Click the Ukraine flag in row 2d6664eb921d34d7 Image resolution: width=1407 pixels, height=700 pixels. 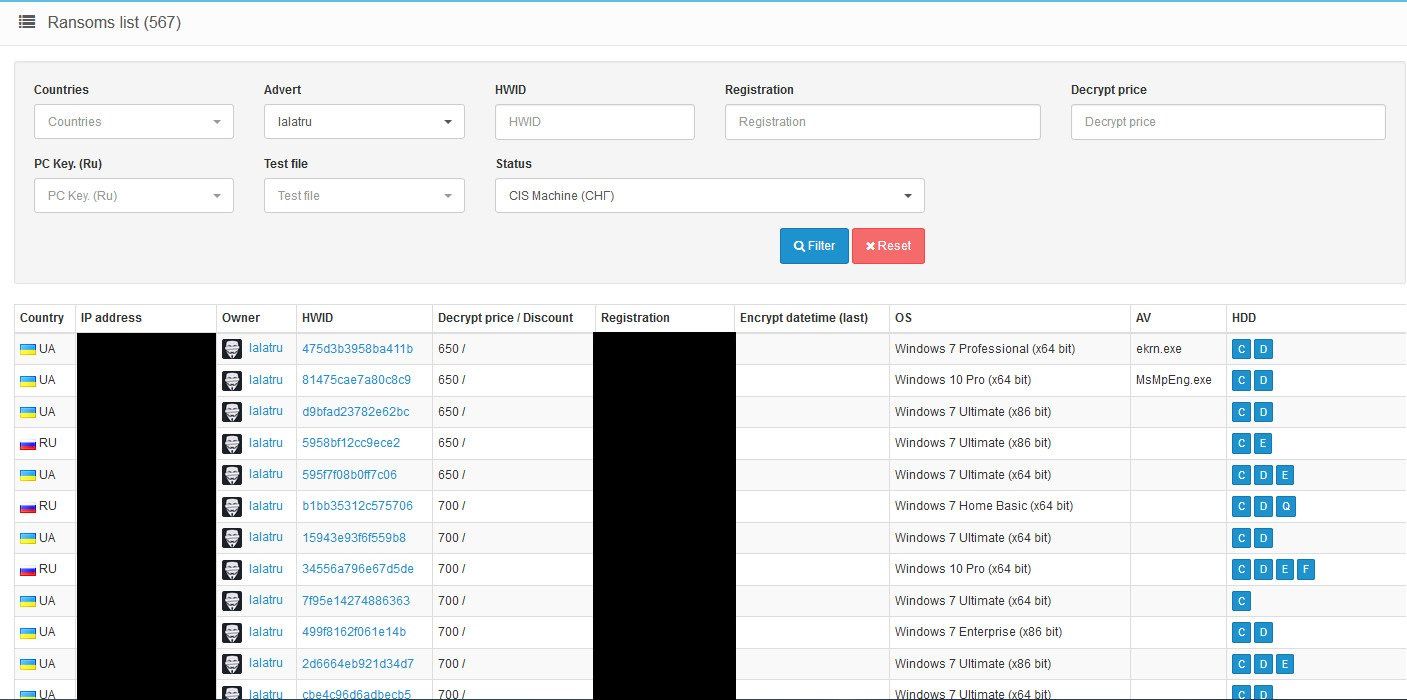(x=28, y=664)
